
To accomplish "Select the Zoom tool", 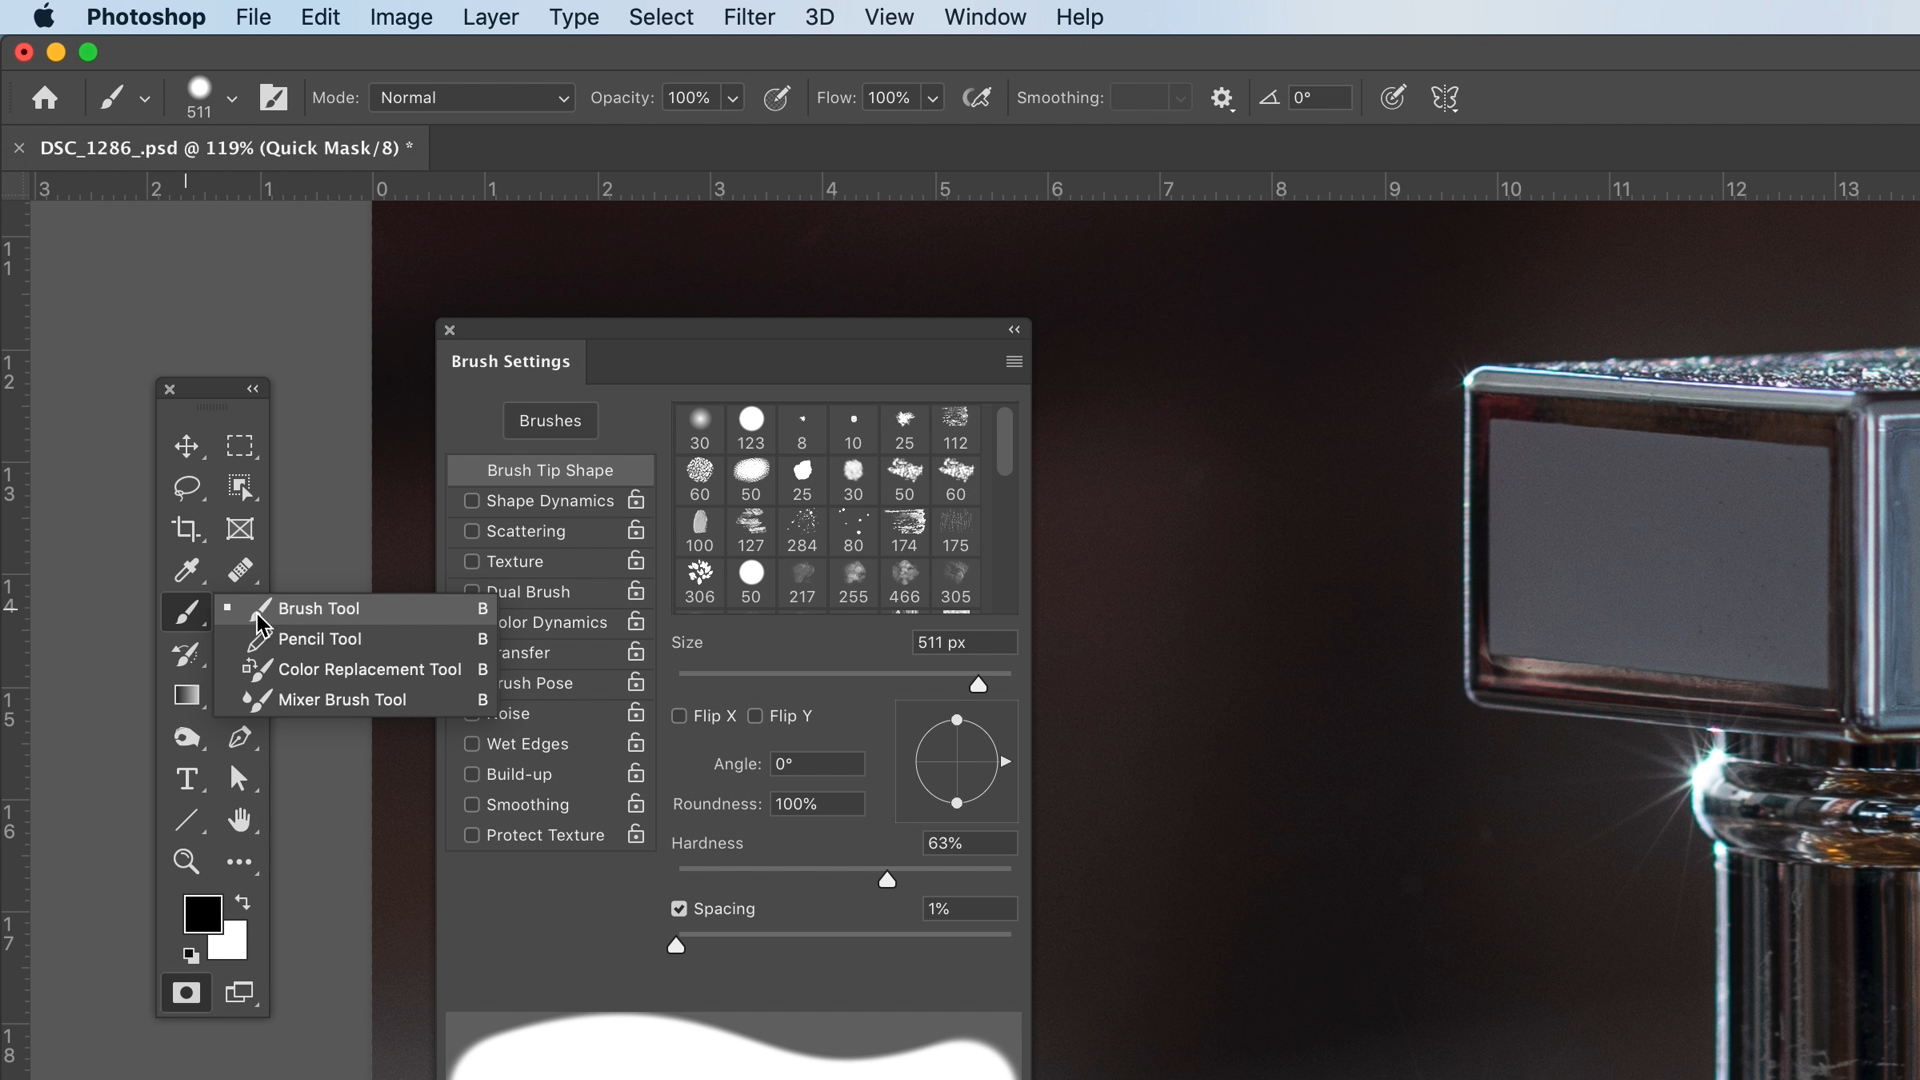I will click(x=186, y=862).
